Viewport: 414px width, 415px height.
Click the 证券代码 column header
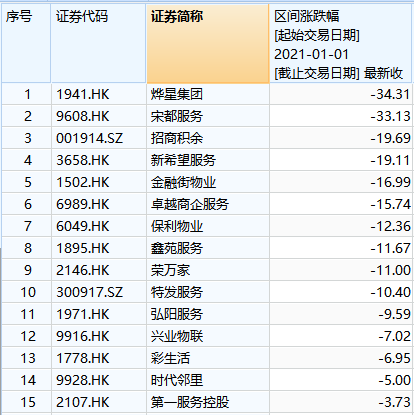pyautogui.click(x=98, y=43)
